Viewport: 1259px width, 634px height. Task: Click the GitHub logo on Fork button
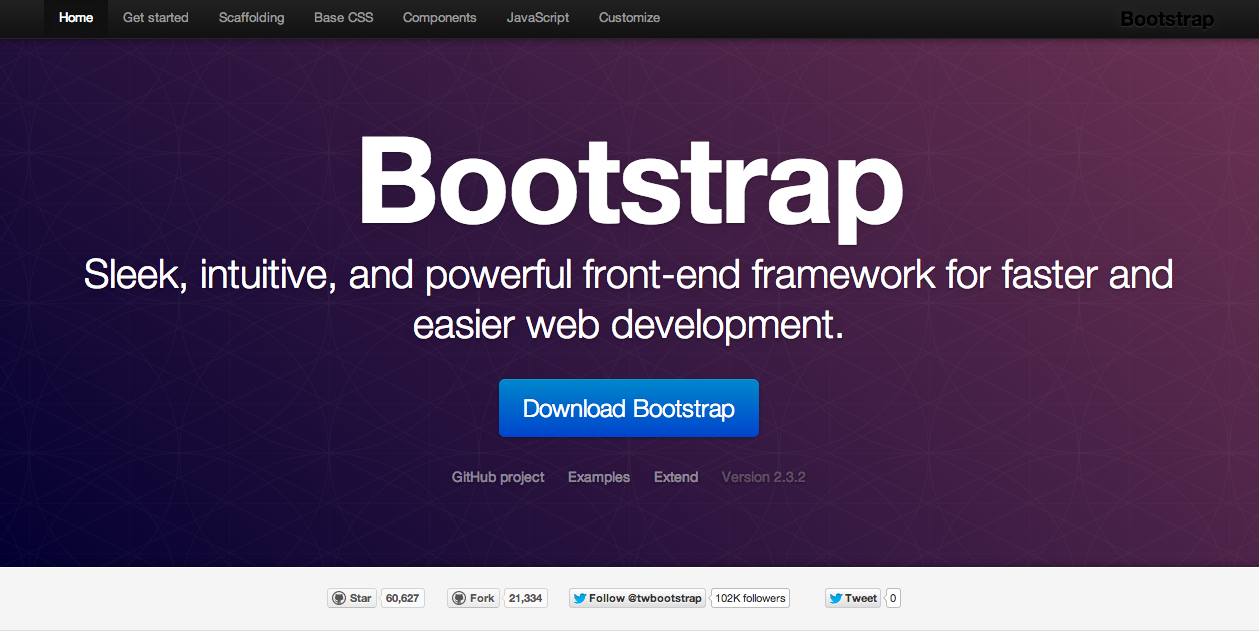459,598
